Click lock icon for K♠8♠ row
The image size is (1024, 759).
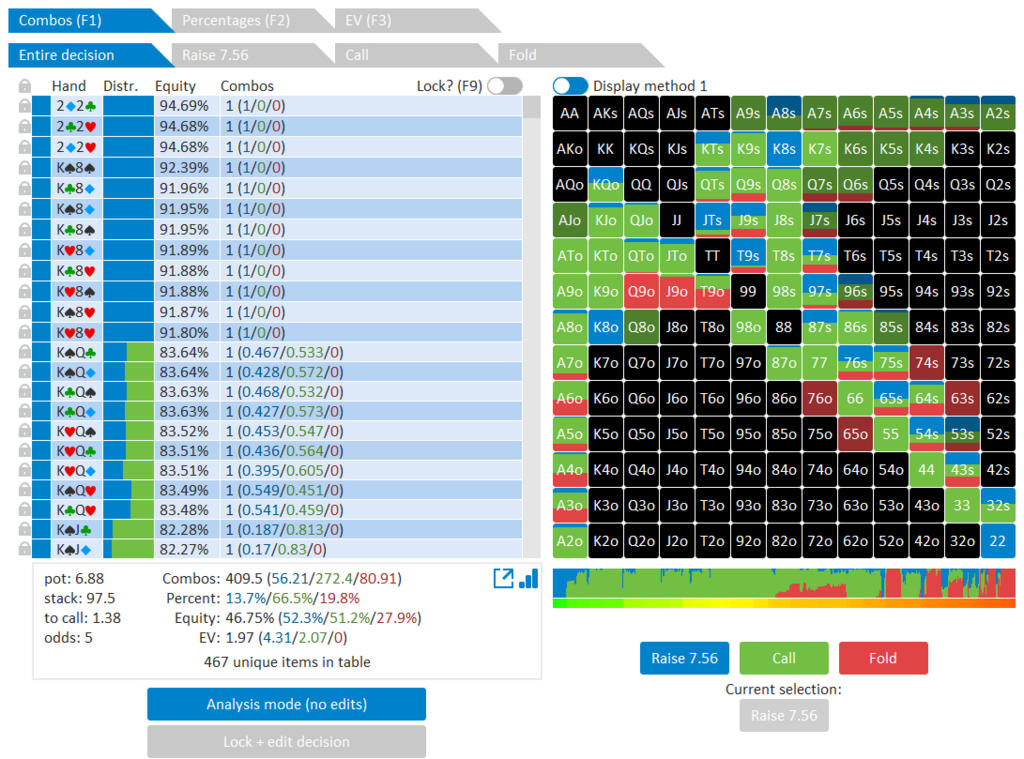[25, 168]
